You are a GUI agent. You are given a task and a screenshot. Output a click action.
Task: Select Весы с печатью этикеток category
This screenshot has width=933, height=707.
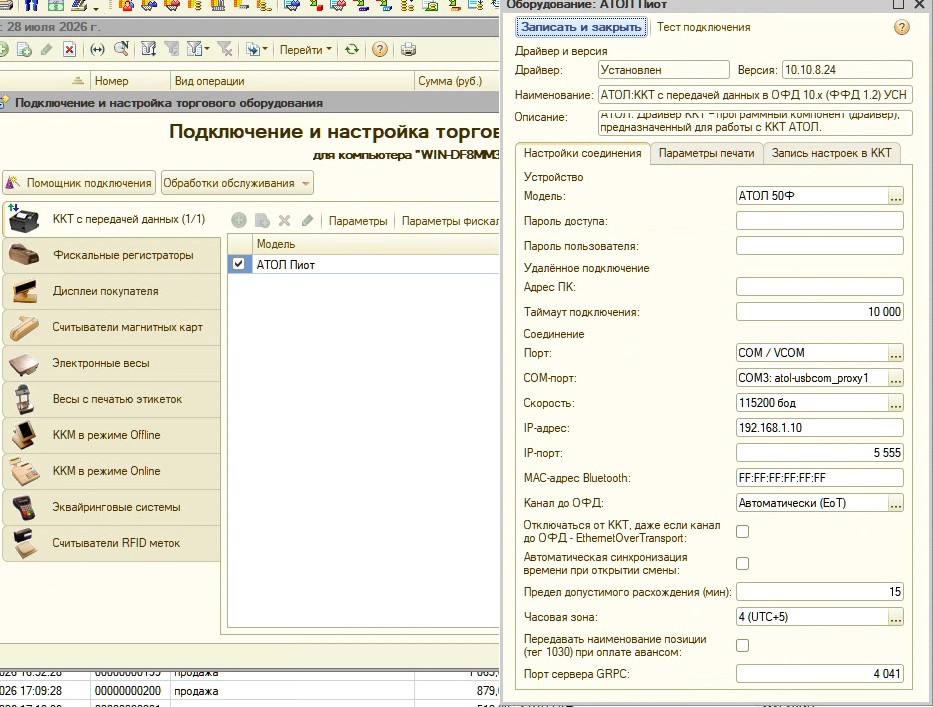(x=112, y=399)
